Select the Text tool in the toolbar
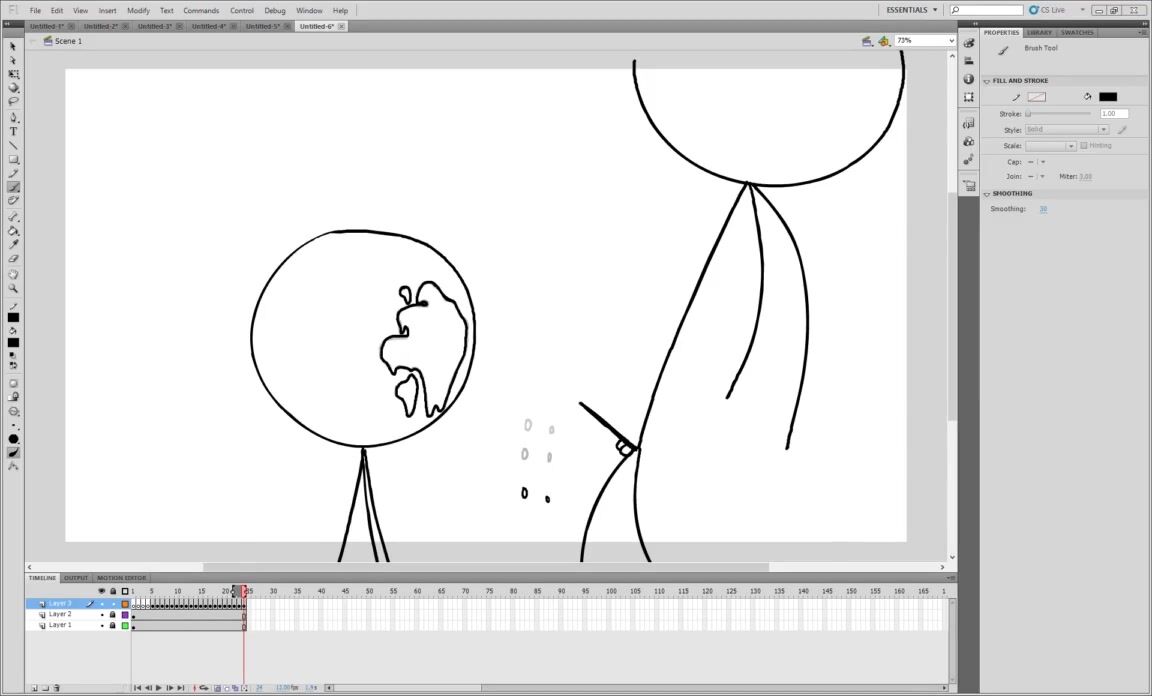 [x=13, y=131]
